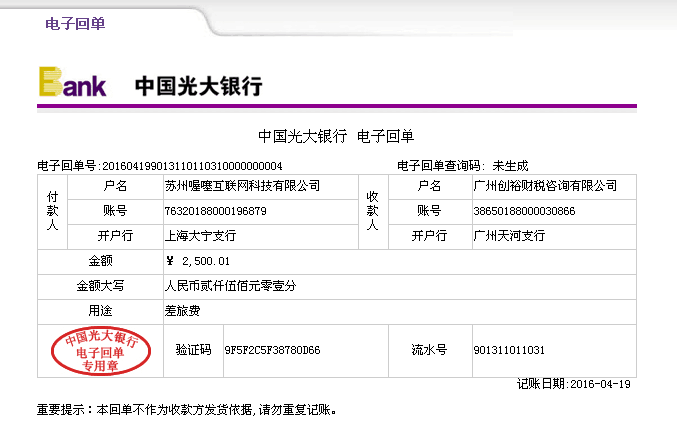Click the amount value ¥ 2,500.01
This screenshot has height=429, width=677.
(x=197, y=261)
